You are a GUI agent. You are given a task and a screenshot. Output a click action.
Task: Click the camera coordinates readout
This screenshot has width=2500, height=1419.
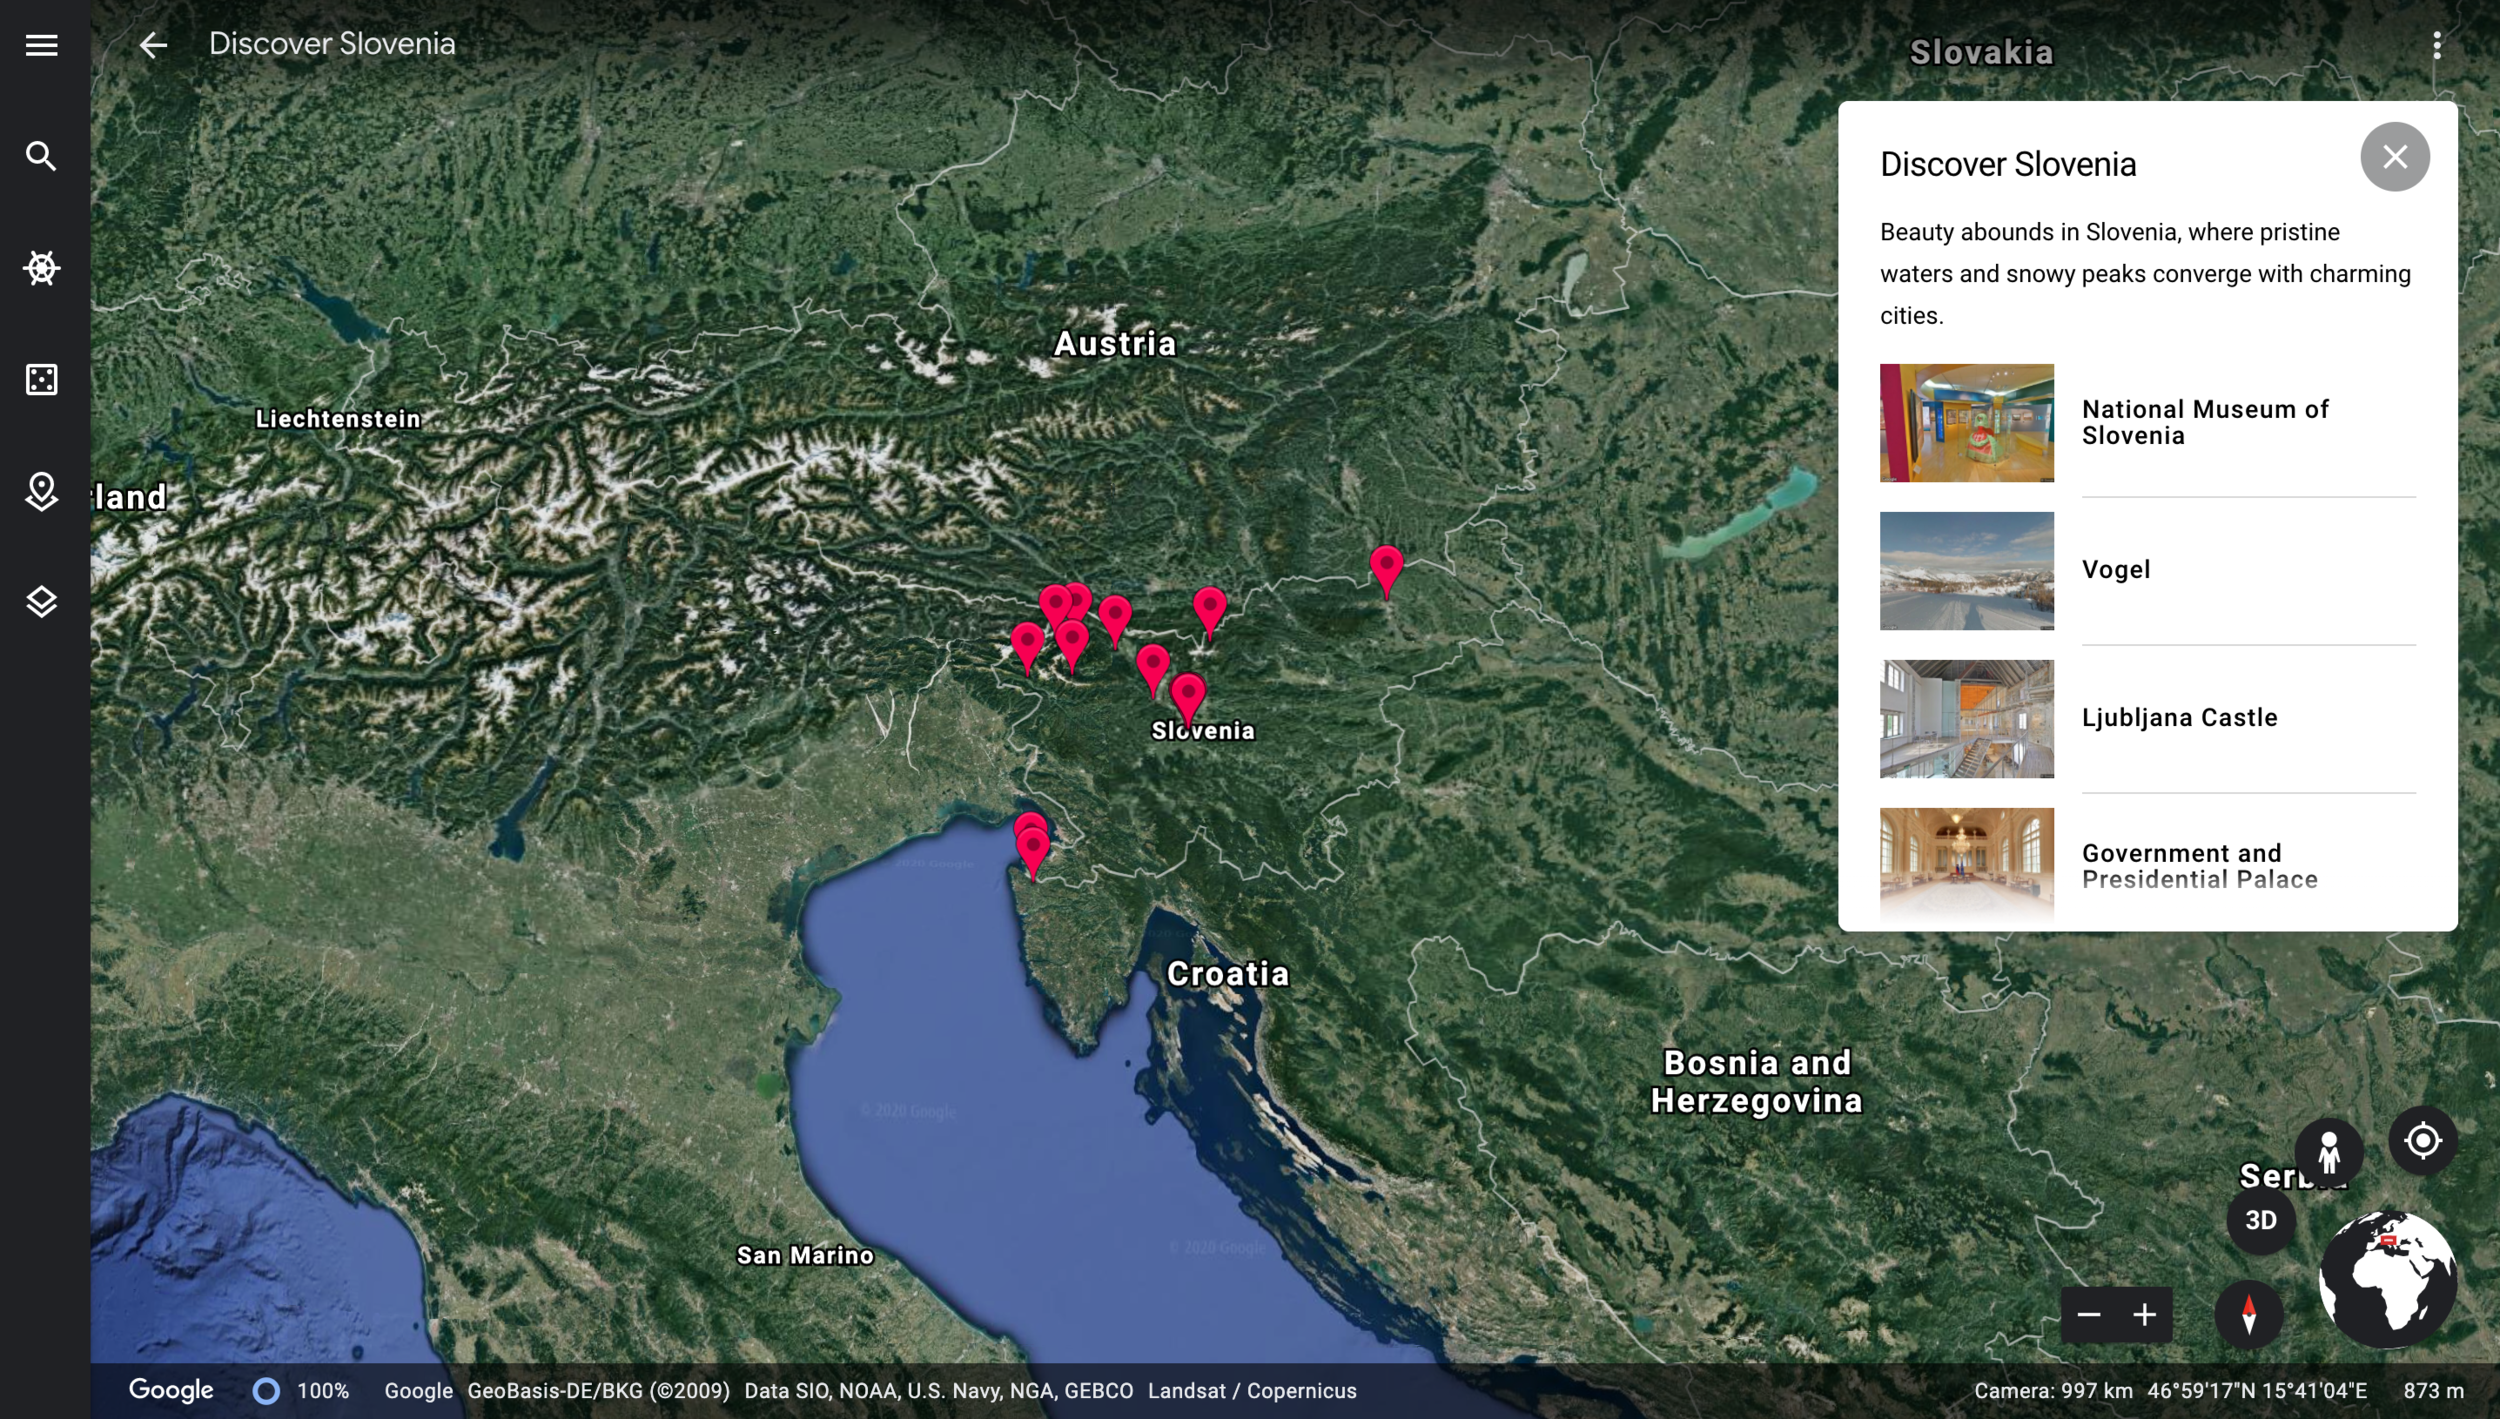click(2171, 1391)
